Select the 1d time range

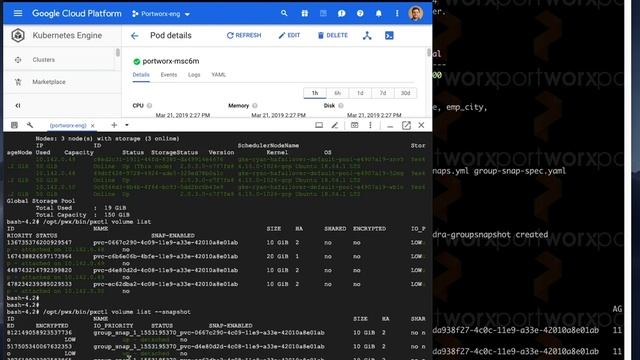click(x=360, y=93)
